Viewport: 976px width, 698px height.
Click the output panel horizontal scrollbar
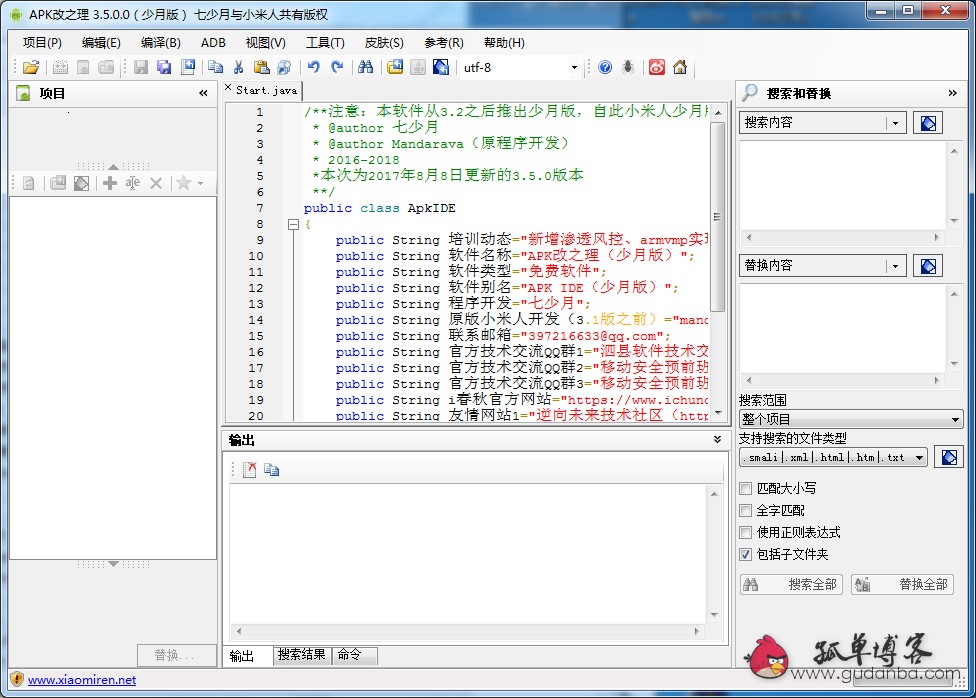(467, 631)
